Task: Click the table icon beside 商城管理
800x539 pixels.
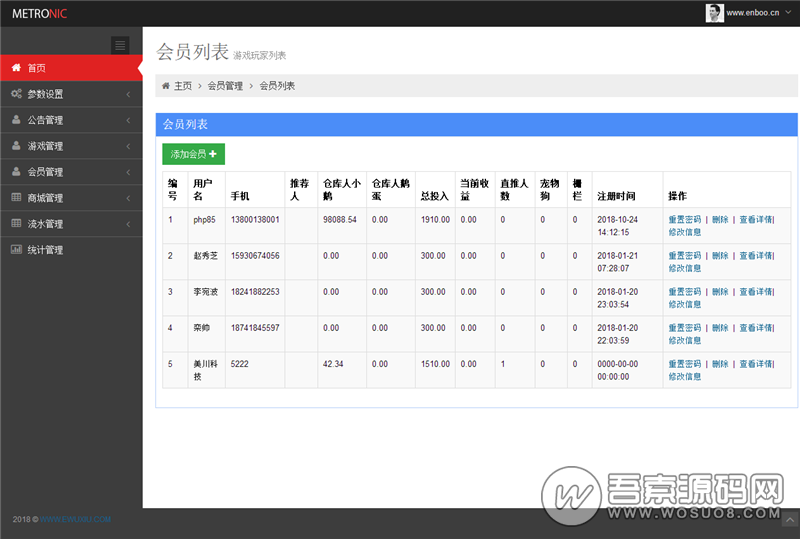Action: (16, 198)
